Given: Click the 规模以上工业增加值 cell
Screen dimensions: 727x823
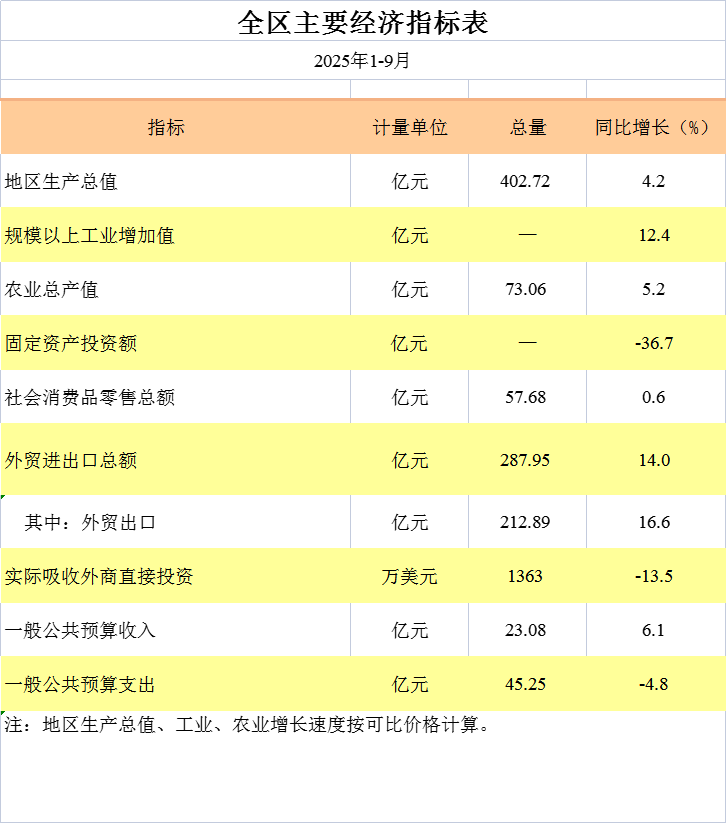Looking at the screenshot, I should [90, 236].
